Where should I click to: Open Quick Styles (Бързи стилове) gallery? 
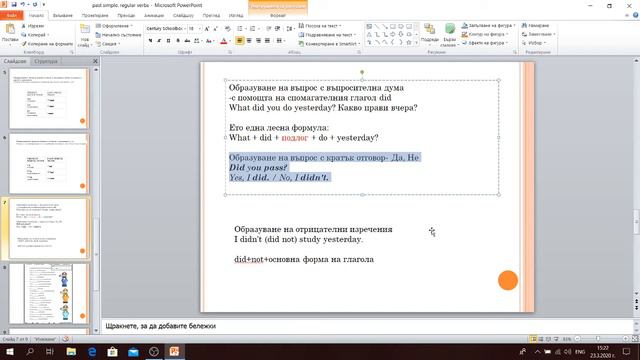(x=449, y=35)
